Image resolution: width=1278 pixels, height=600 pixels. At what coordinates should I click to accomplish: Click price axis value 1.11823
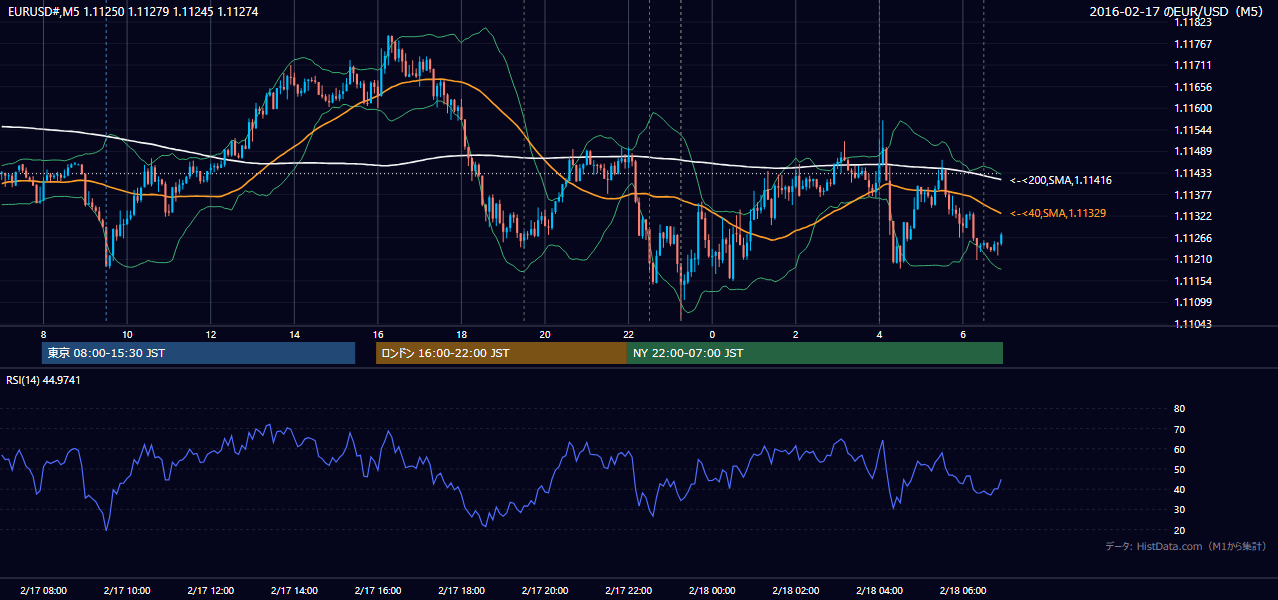pos(1193,21)
